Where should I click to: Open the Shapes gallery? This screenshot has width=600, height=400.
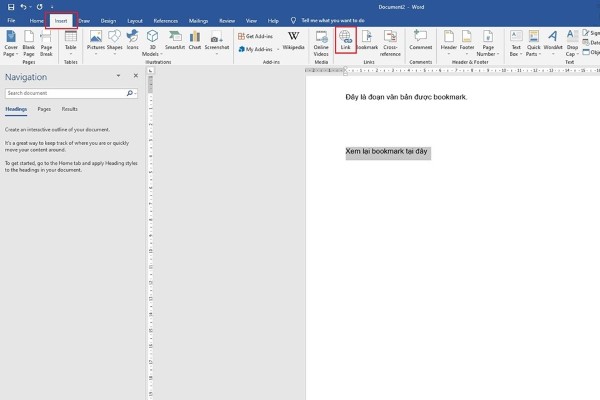click(114, 42)
